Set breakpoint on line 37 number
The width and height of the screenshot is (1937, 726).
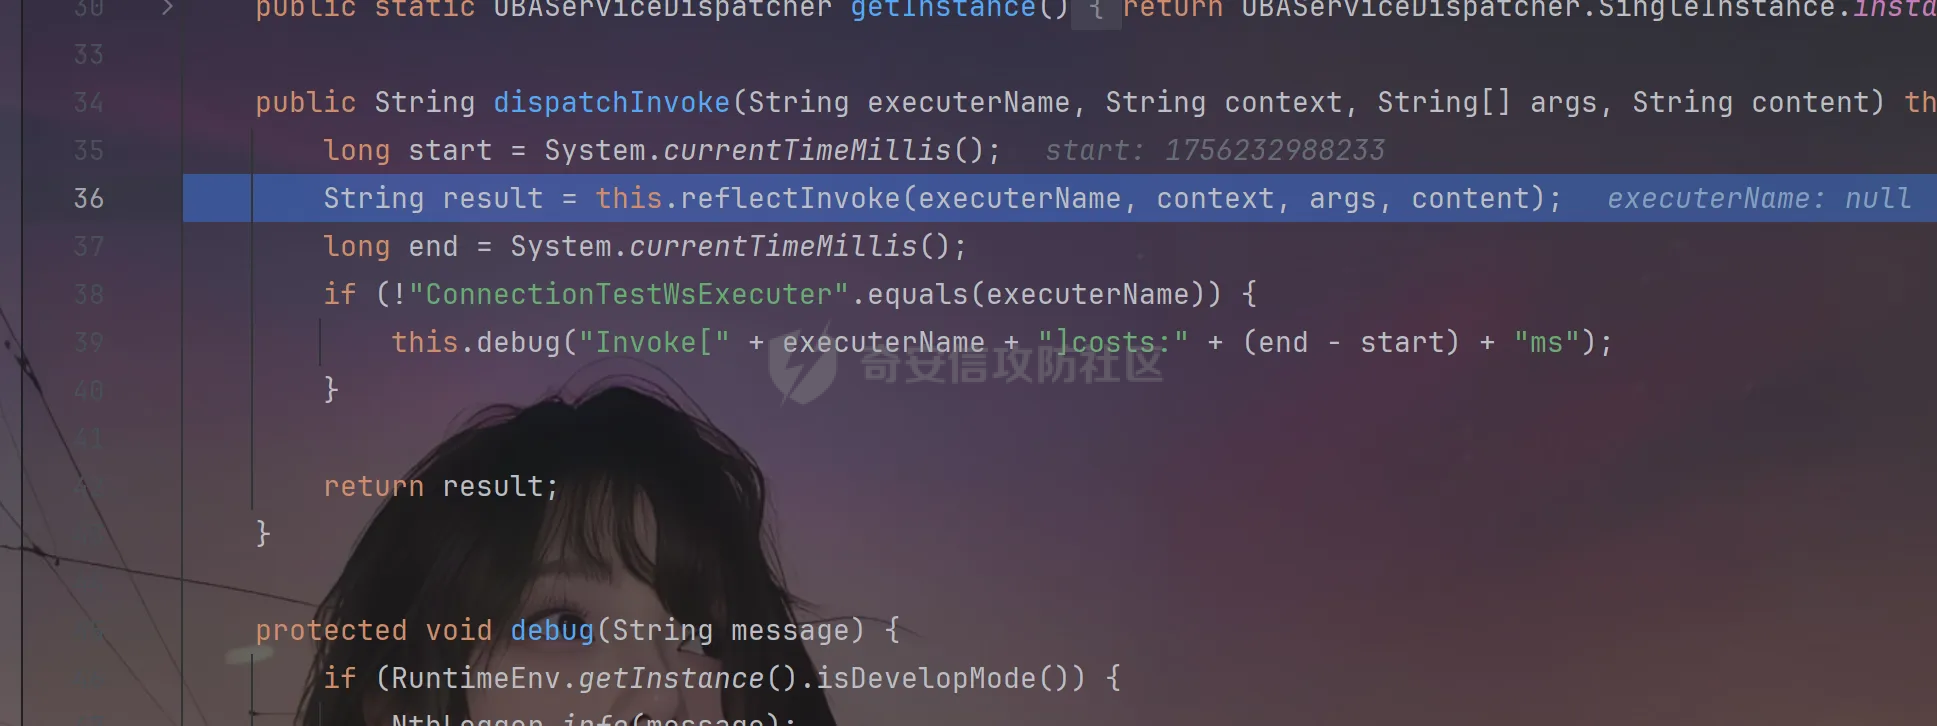(89, 246)
